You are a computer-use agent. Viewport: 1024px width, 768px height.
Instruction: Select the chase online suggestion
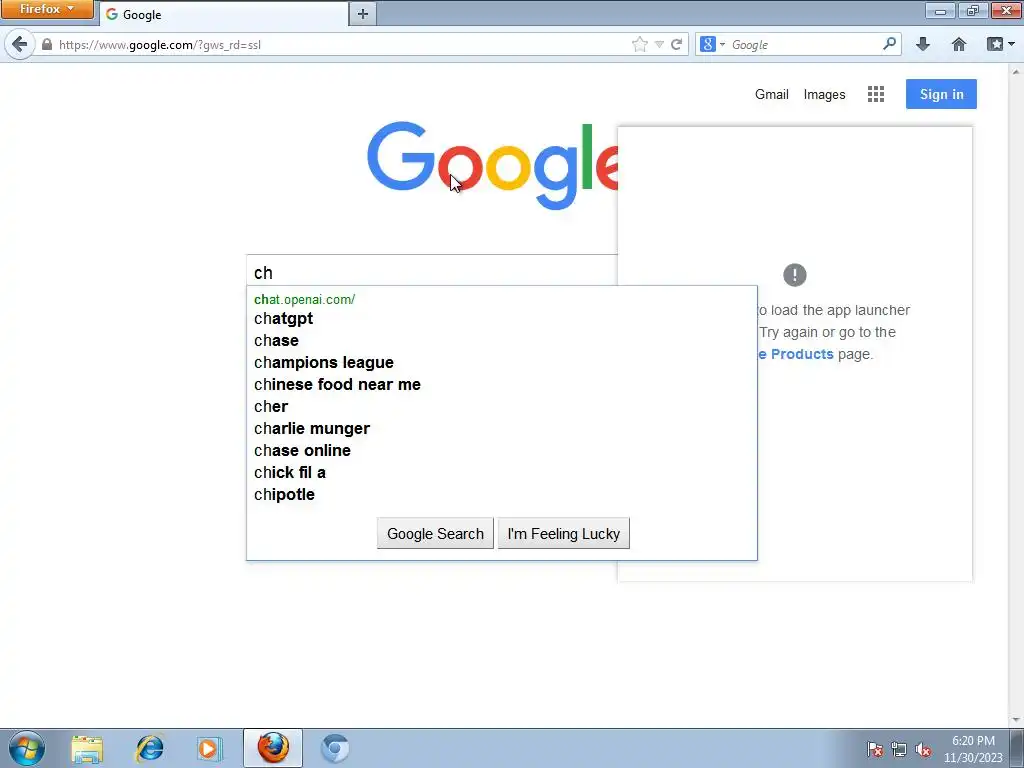[x=302, y=451]
